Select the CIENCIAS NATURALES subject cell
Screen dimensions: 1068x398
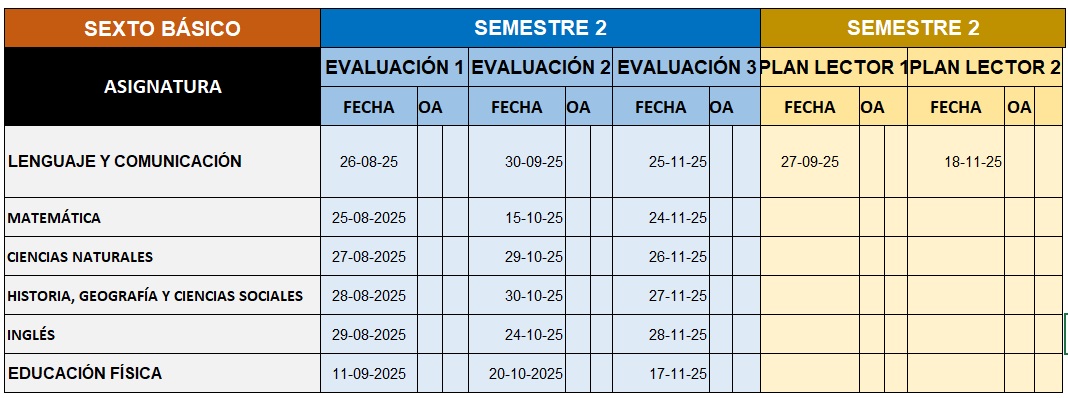point(162,256)
